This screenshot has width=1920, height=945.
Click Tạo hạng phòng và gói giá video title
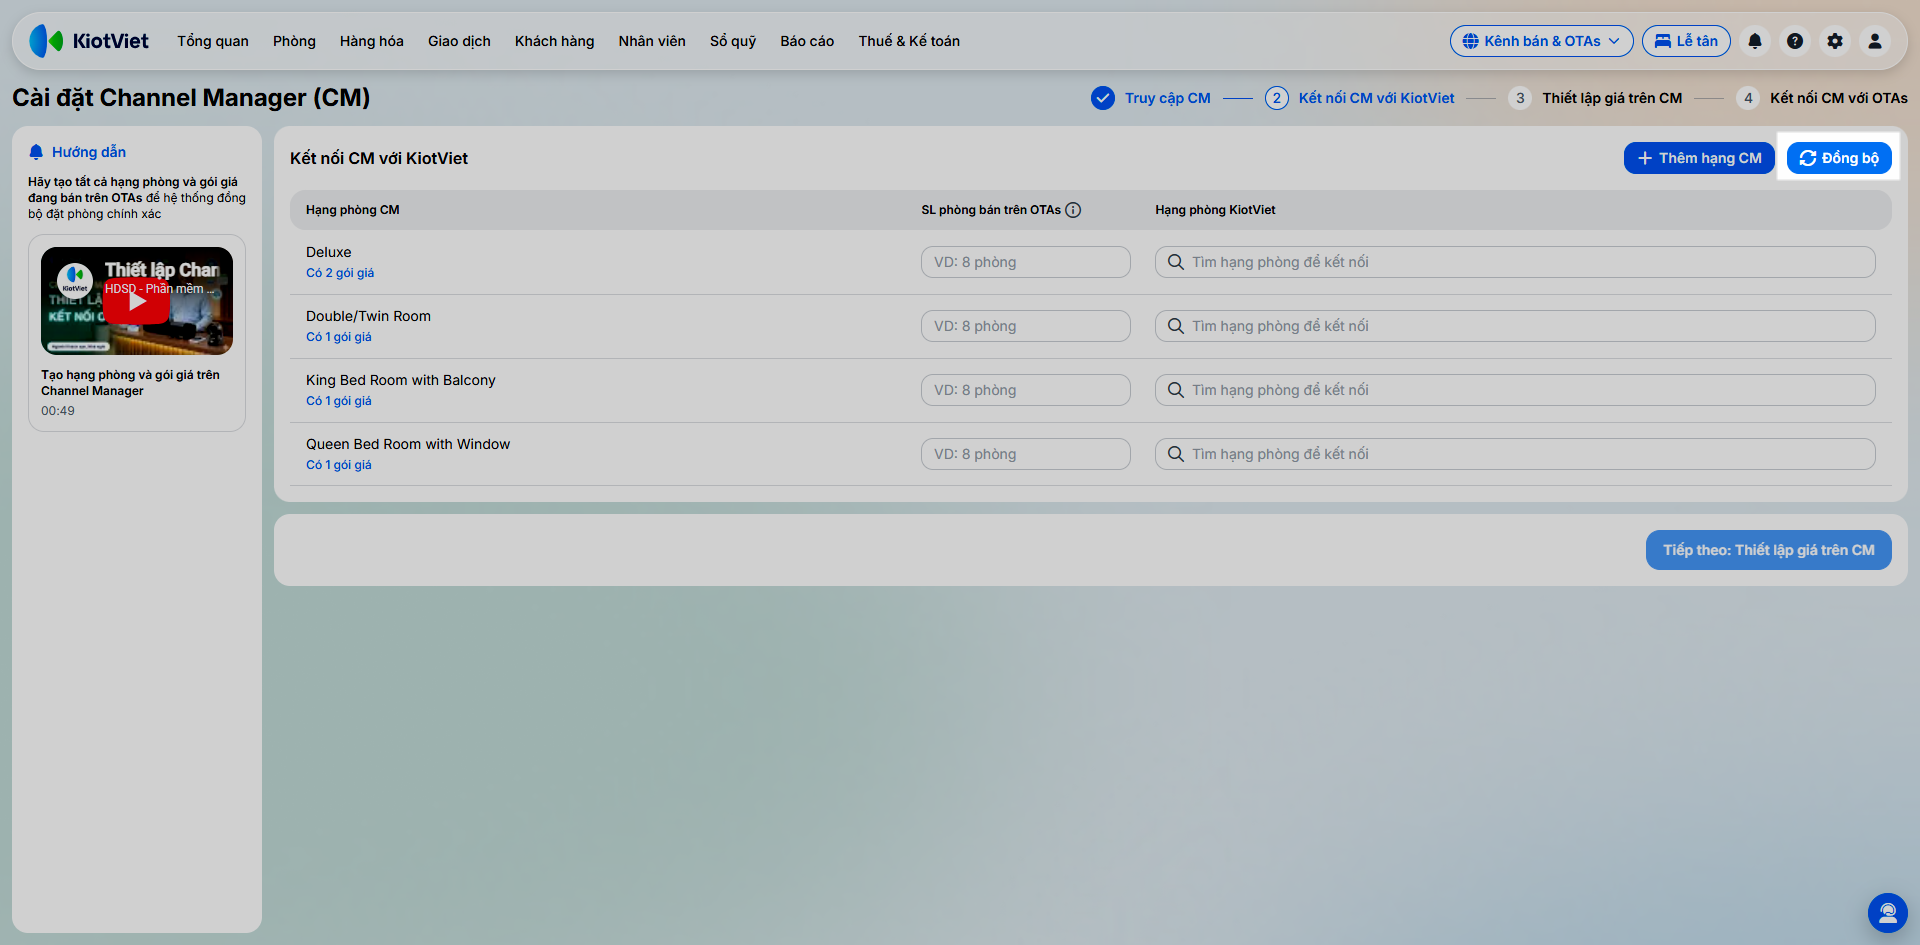(130, 383)
